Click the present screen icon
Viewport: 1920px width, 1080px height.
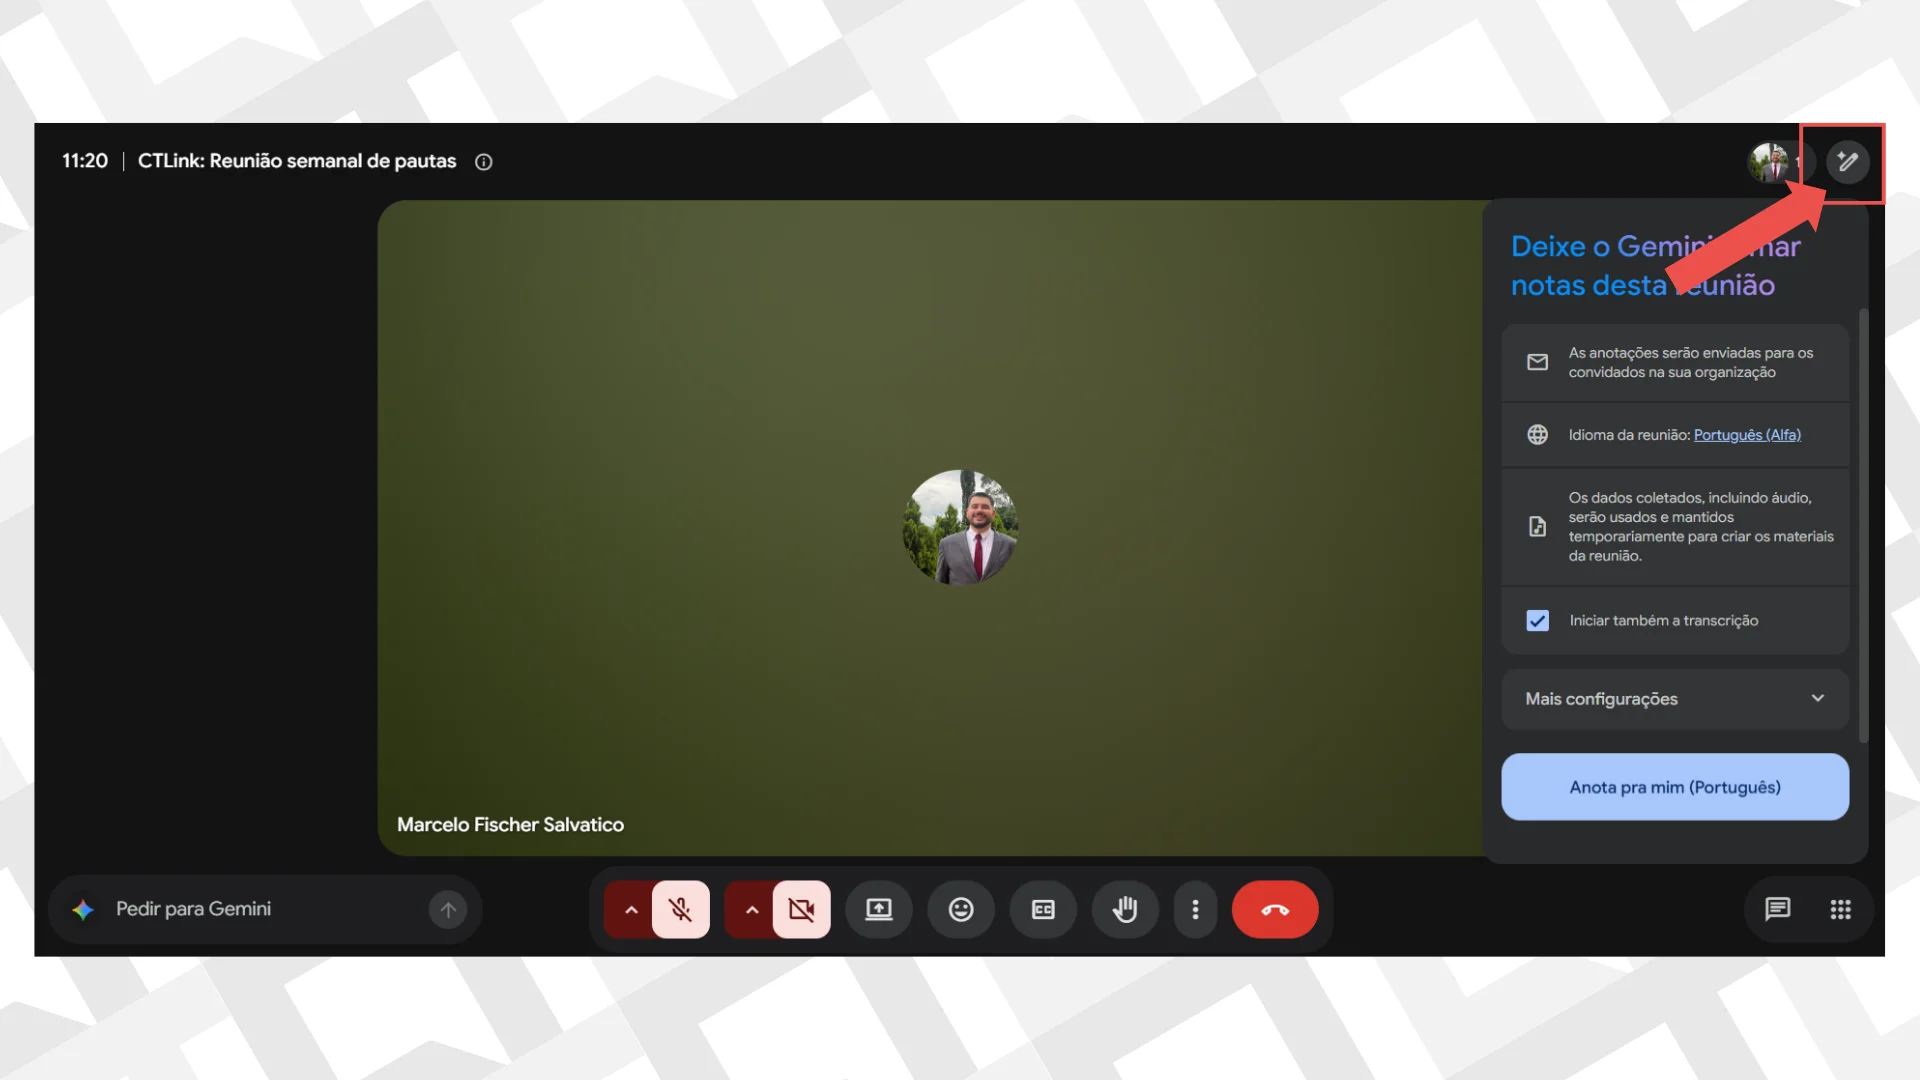[x=878, y=909]
